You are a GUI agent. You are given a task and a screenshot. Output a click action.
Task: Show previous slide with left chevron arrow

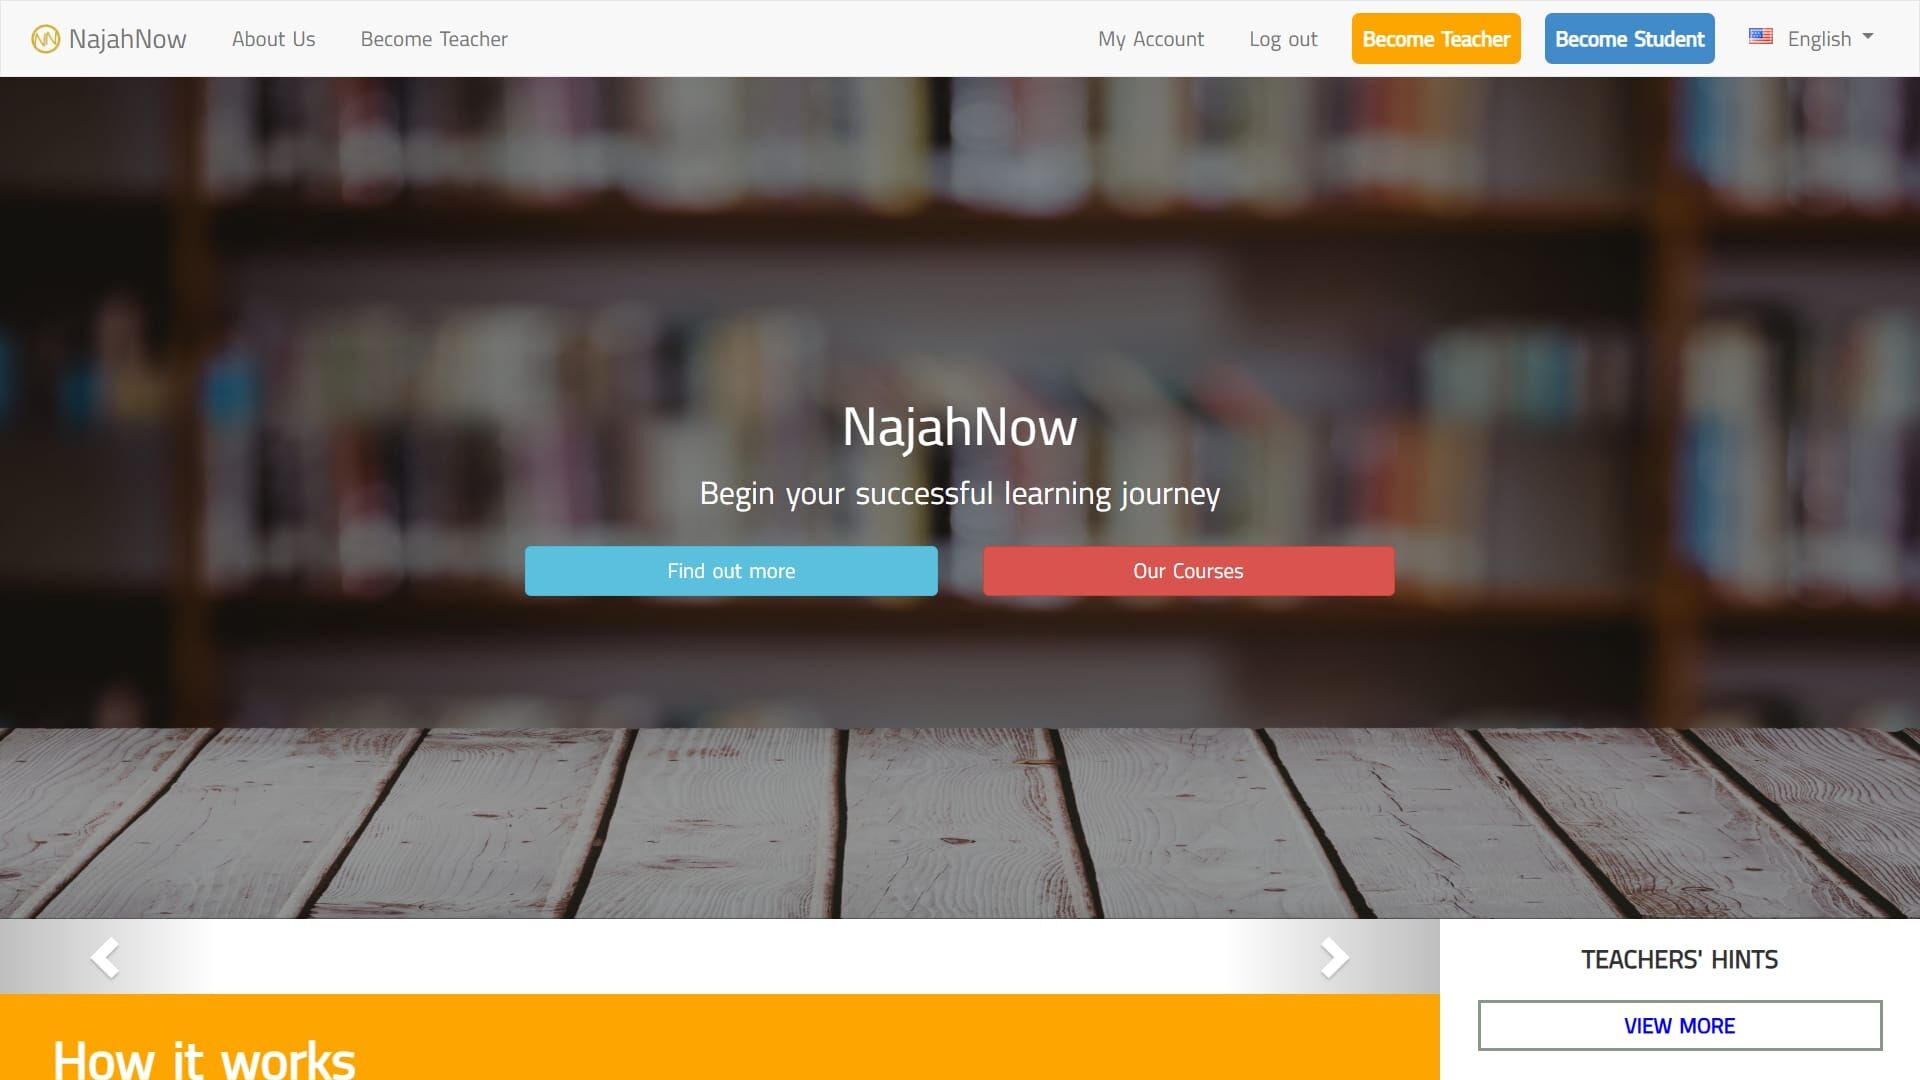105,957
